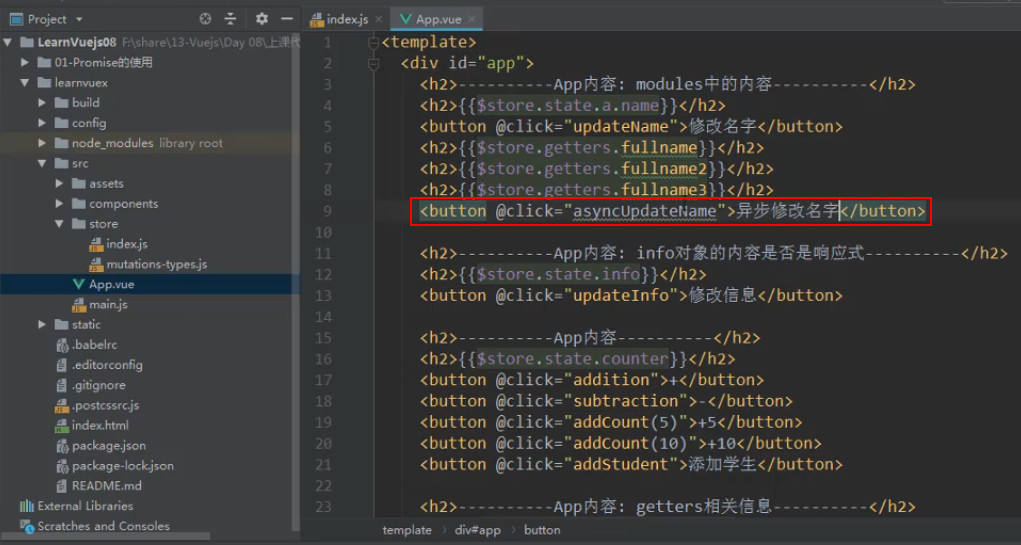Expand the components folder
This screenshot has height=545, width=1021.
pos(59,203)
